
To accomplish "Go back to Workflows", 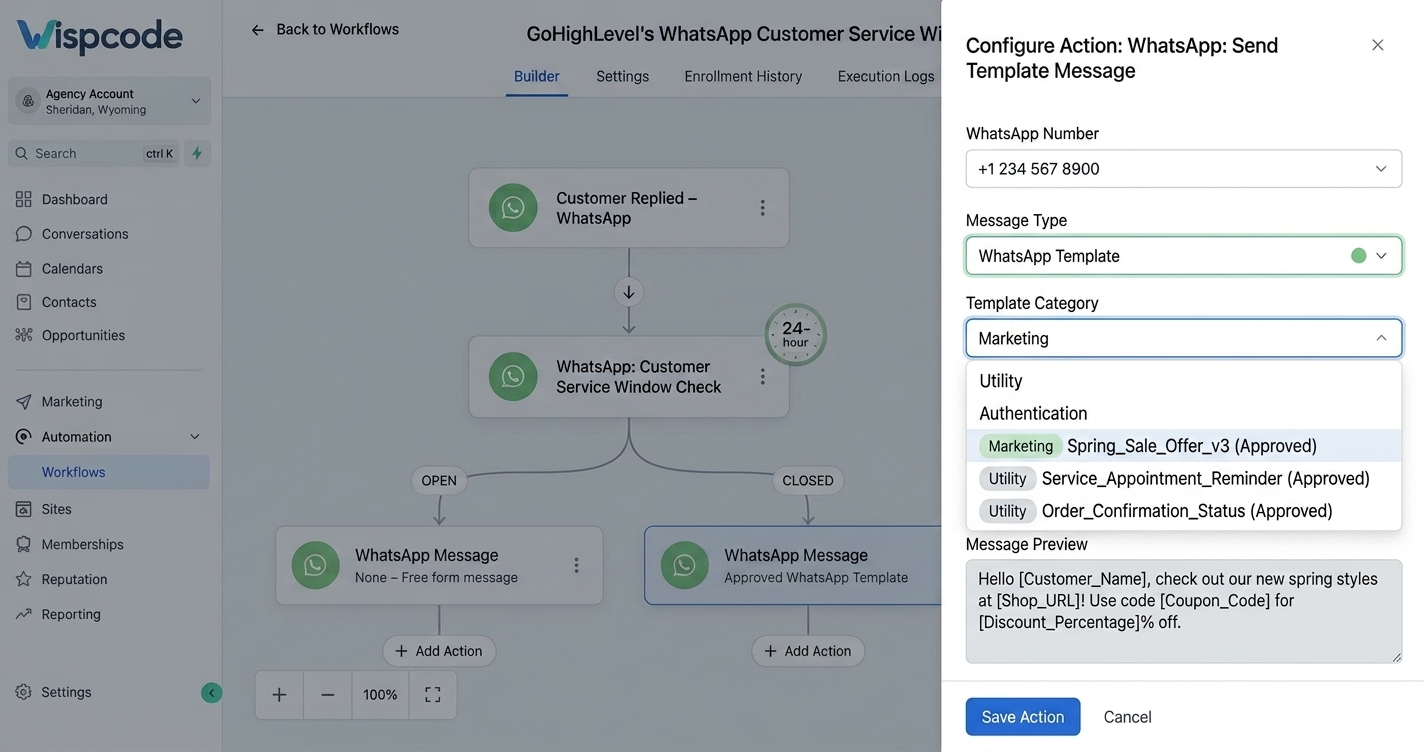I will point(325,29).
